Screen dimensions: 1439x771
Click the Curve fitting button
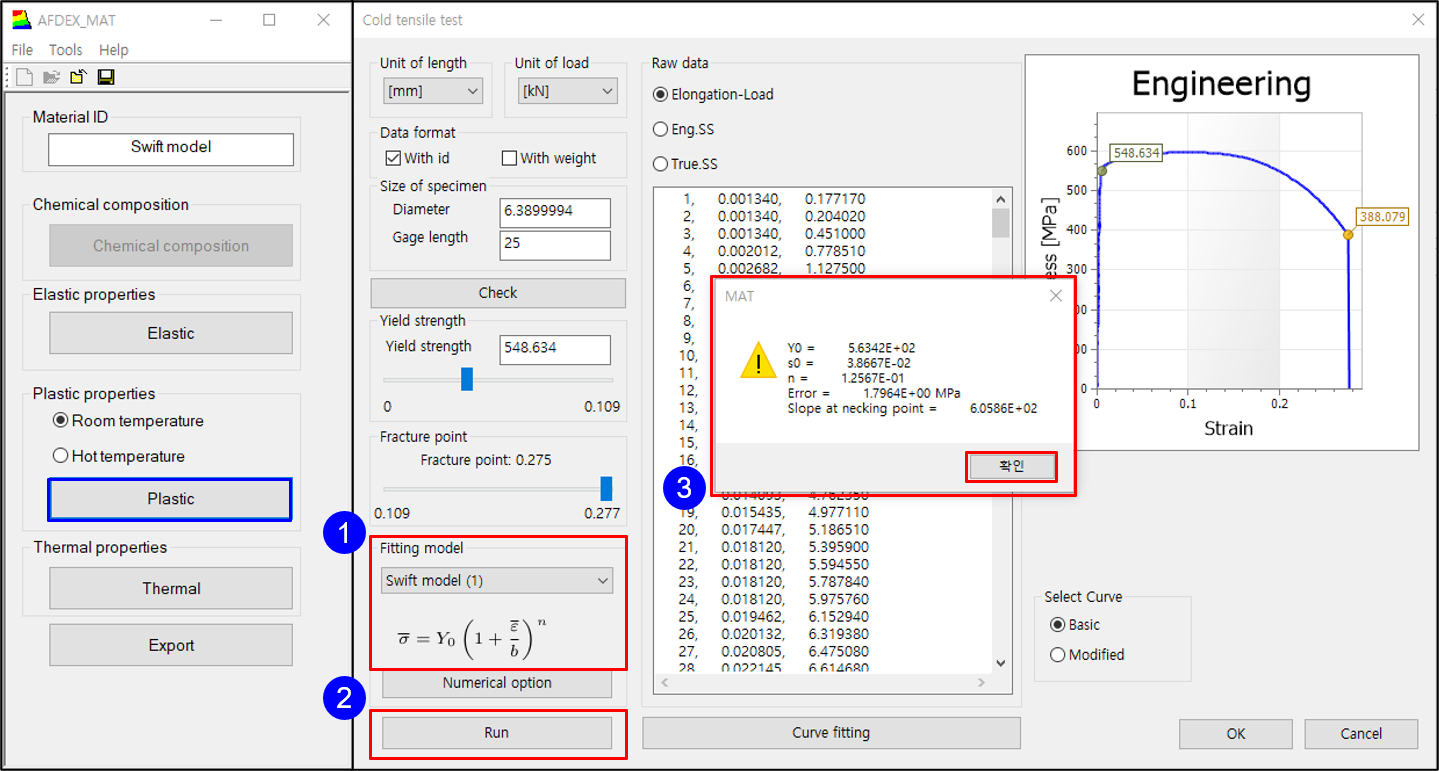[831, 733]
